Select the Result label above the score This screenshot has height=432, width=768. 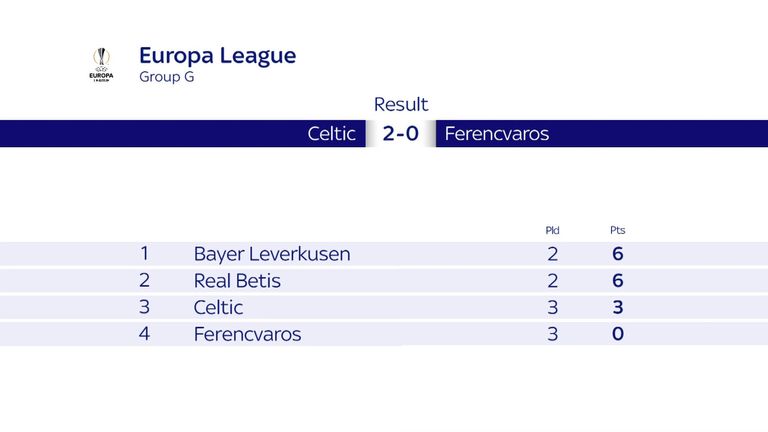point(401,104)
